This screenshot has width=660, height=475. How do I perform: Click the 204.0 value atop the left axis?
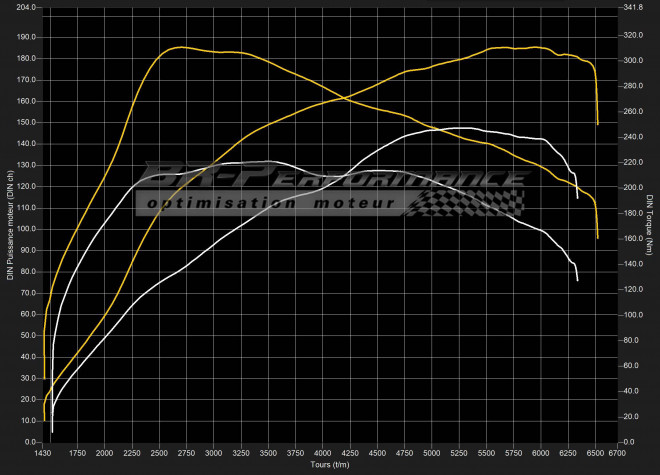pos(26,7)
